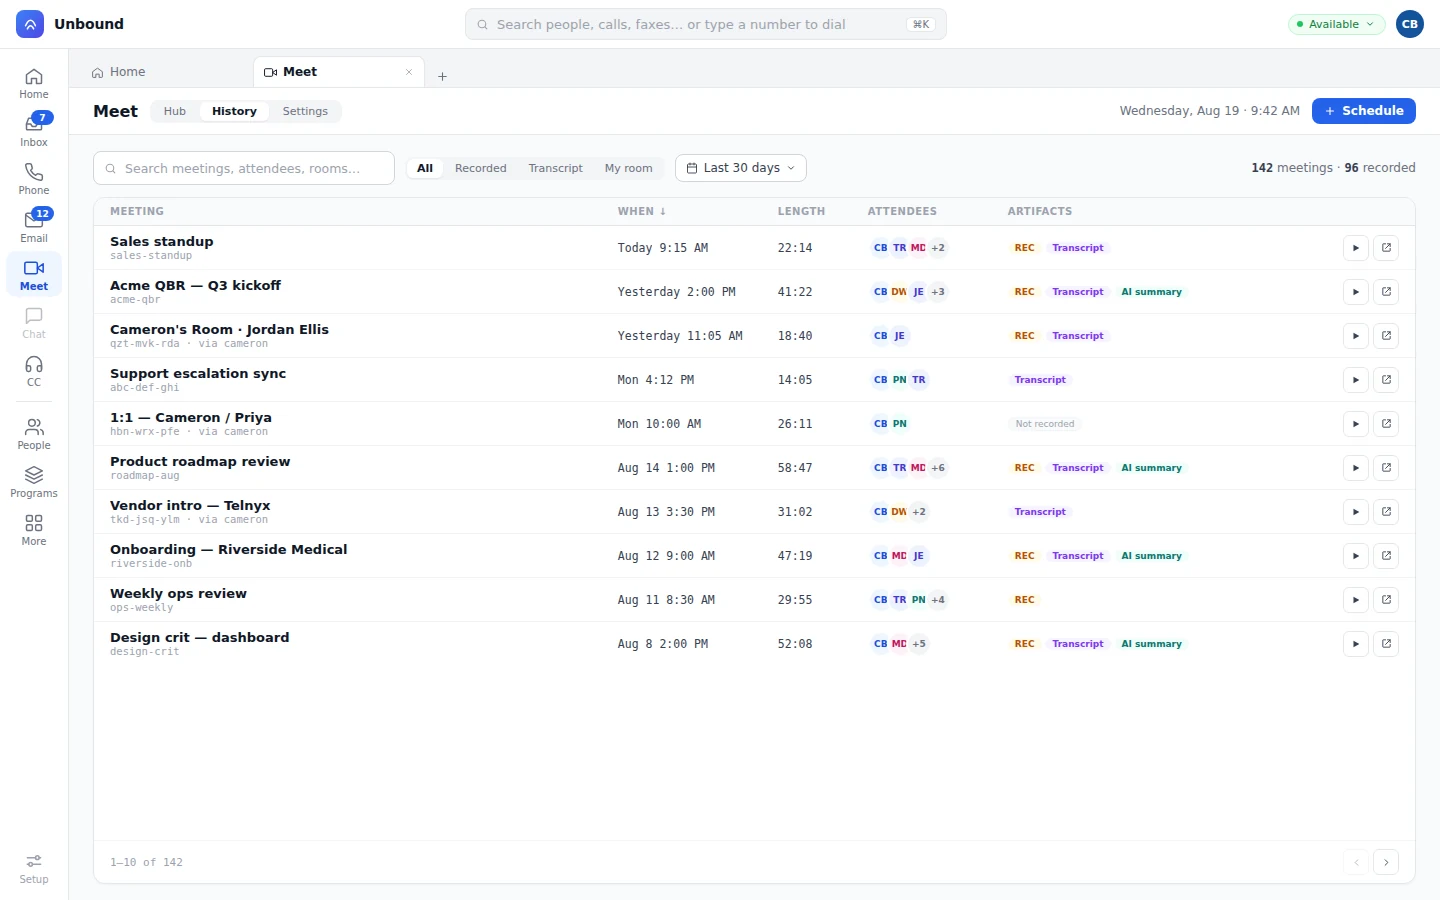The image size is (1440, 900).
Task: Click the Schedule button
Action: tap(1364, 111)
